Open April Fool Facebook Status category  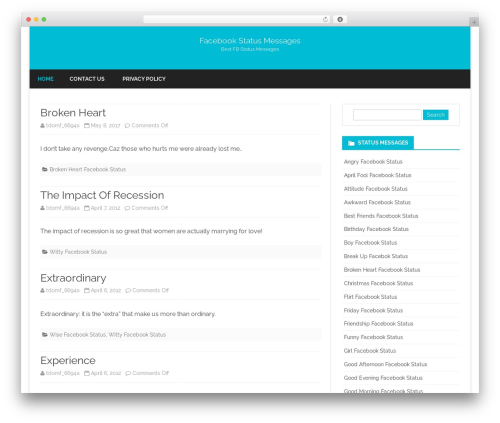[x=377, y=175]
